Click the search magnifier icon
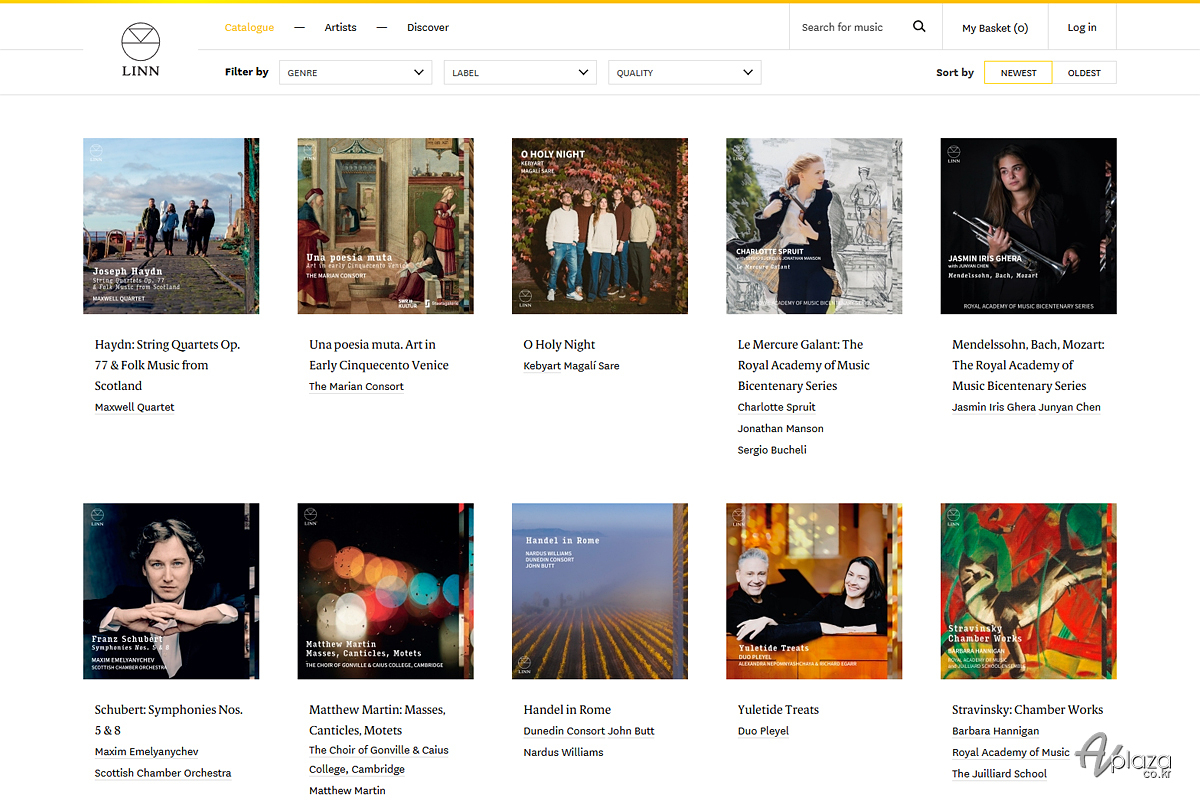Viewport: 1200px width, 800px height. (919, 27)
